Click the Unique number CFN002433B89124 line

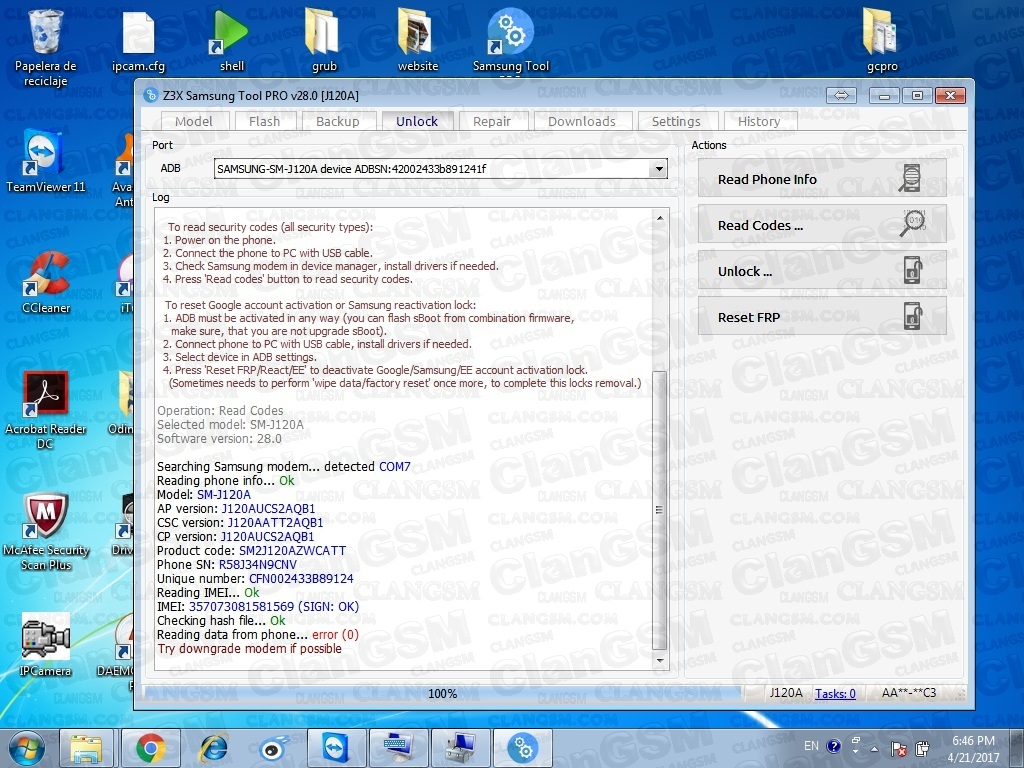(255, 579)
